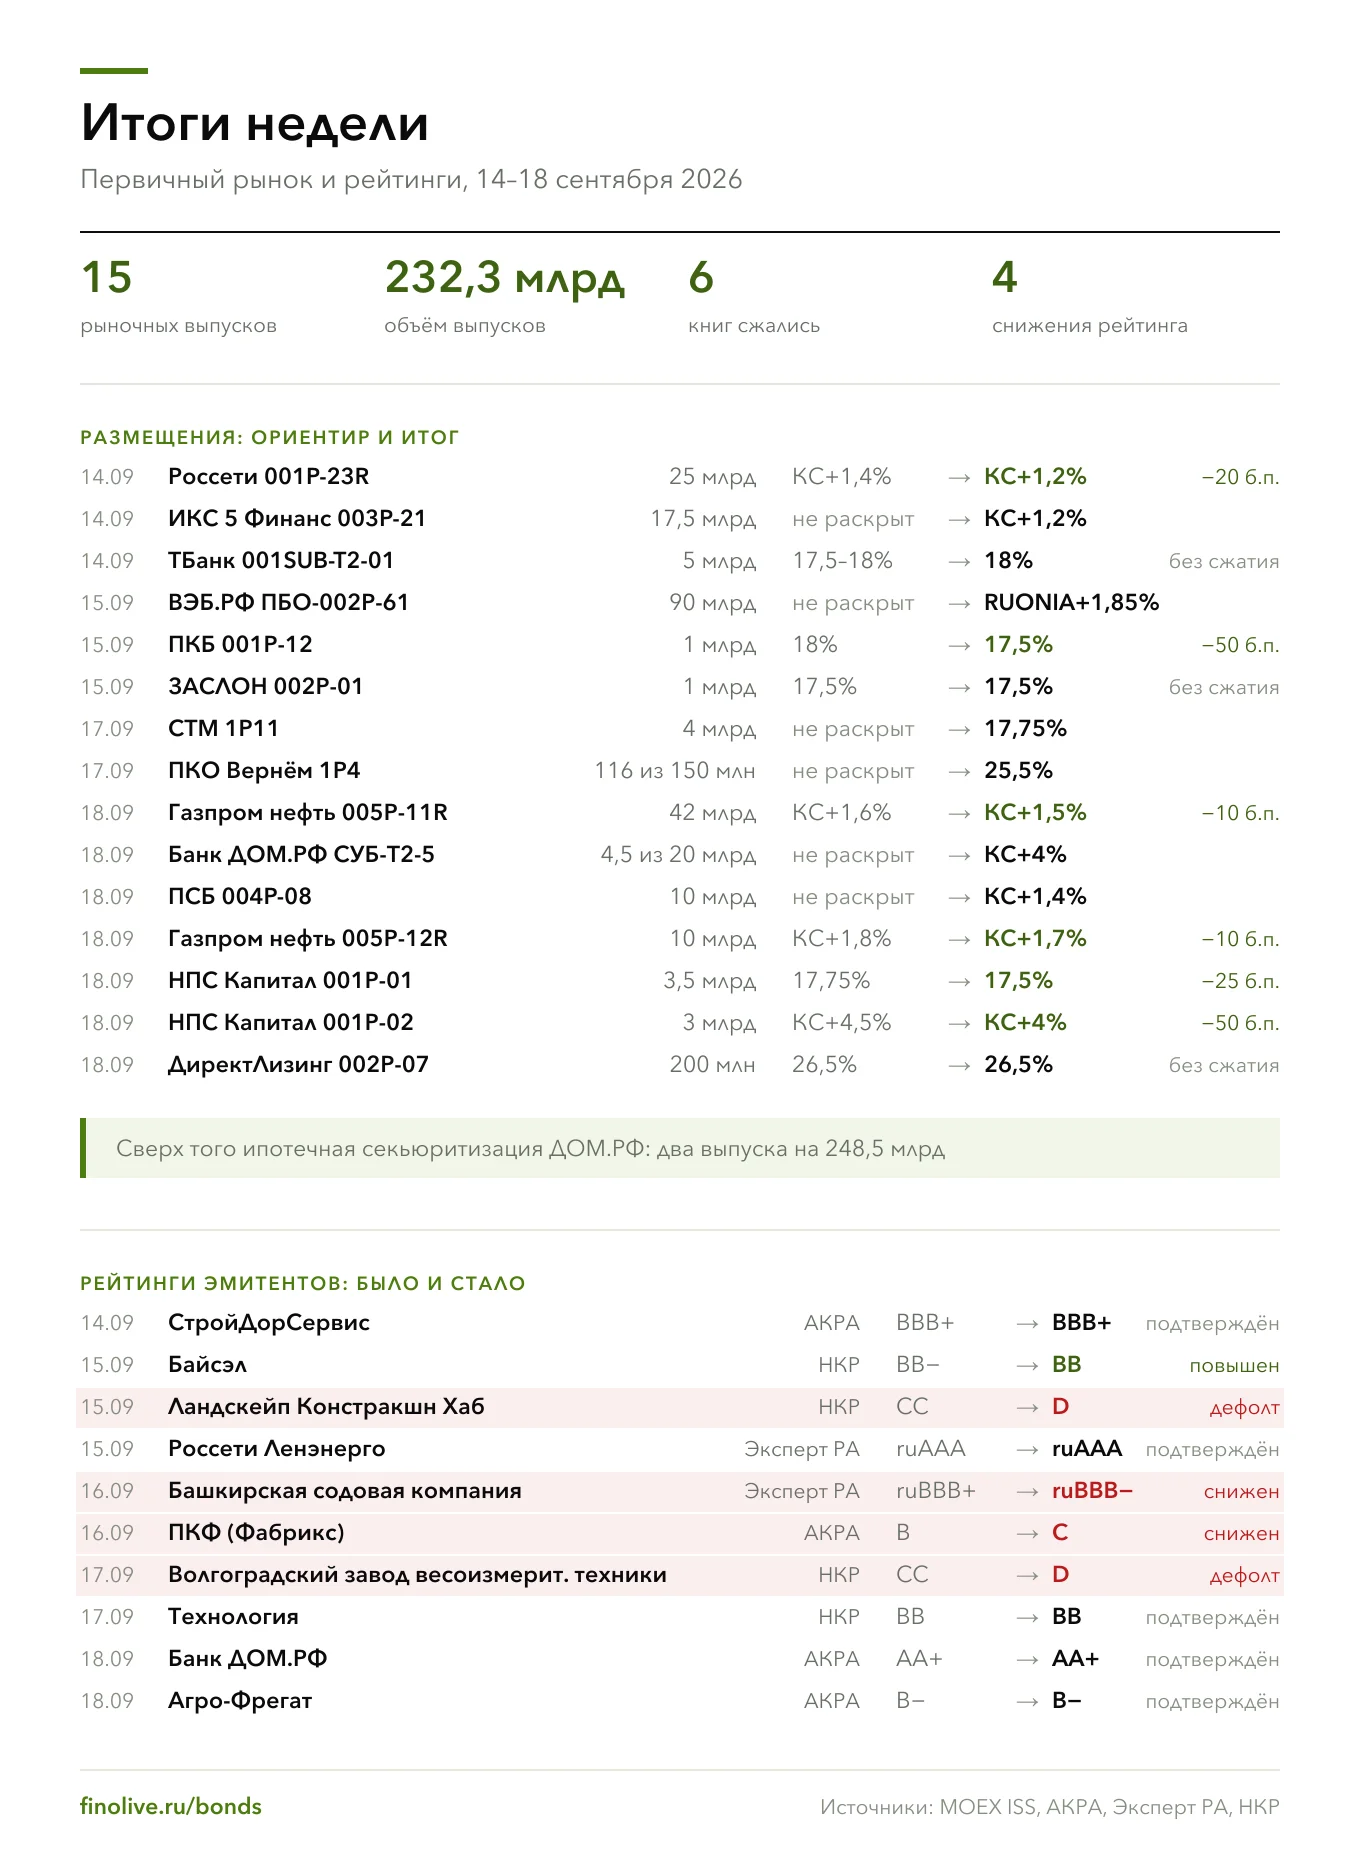This screenshot has height=1866, width=1360.
Task: Click the "ЗАСЛОН 002P-01" bond name
Action: pyautogui.click(x=266, y=687)
